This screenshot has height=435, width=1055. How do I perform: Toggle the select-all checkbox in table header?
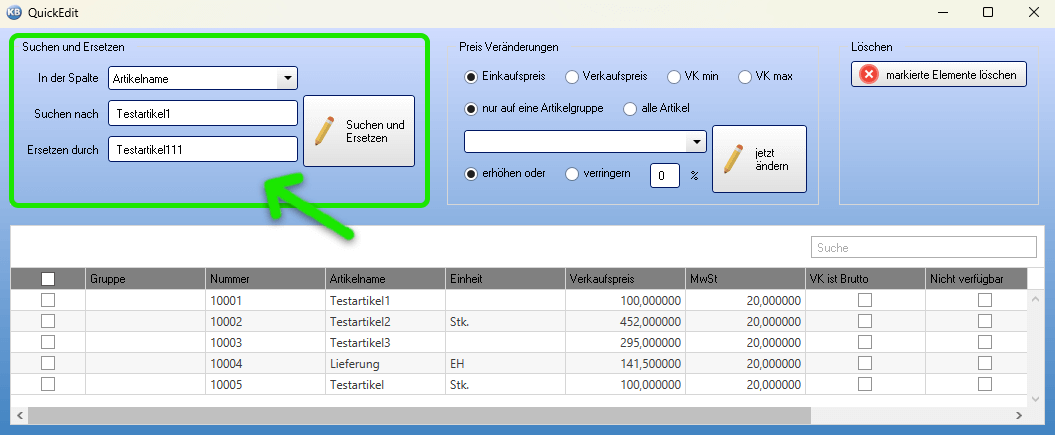[47, 279]
